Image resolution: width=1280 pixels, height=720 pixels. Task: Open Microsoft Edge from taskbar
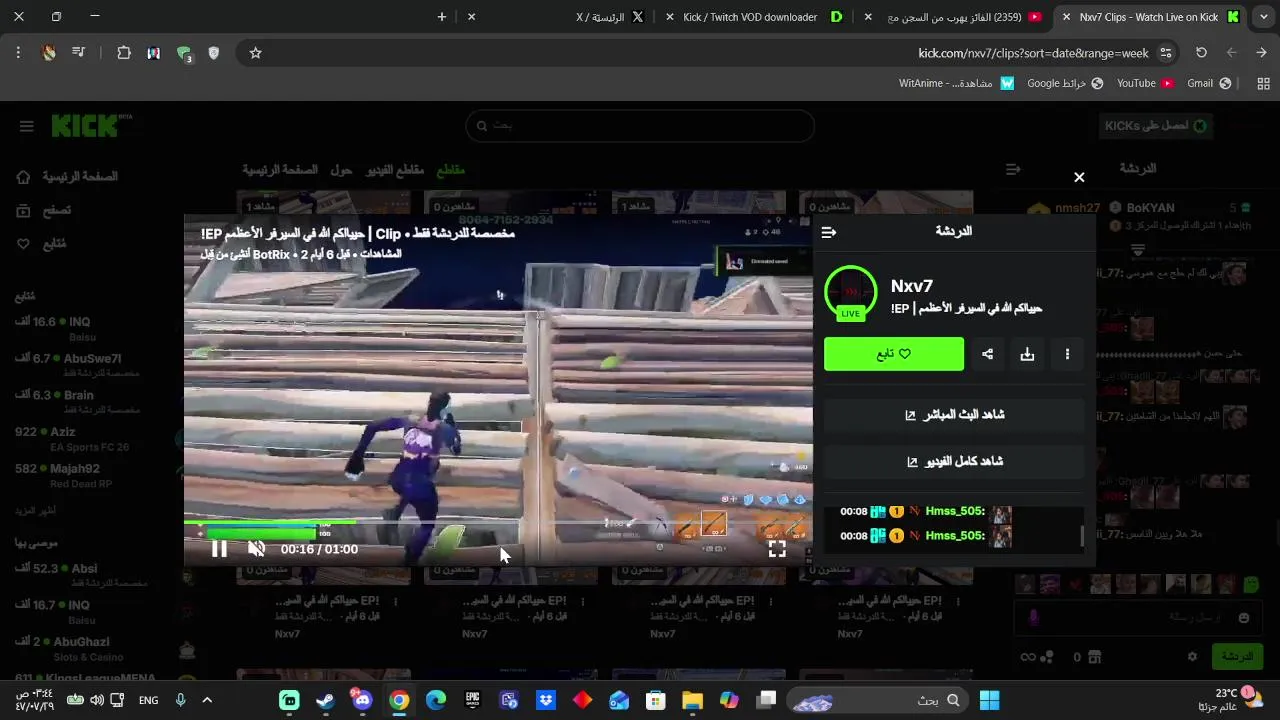click(x=435, y=700)
